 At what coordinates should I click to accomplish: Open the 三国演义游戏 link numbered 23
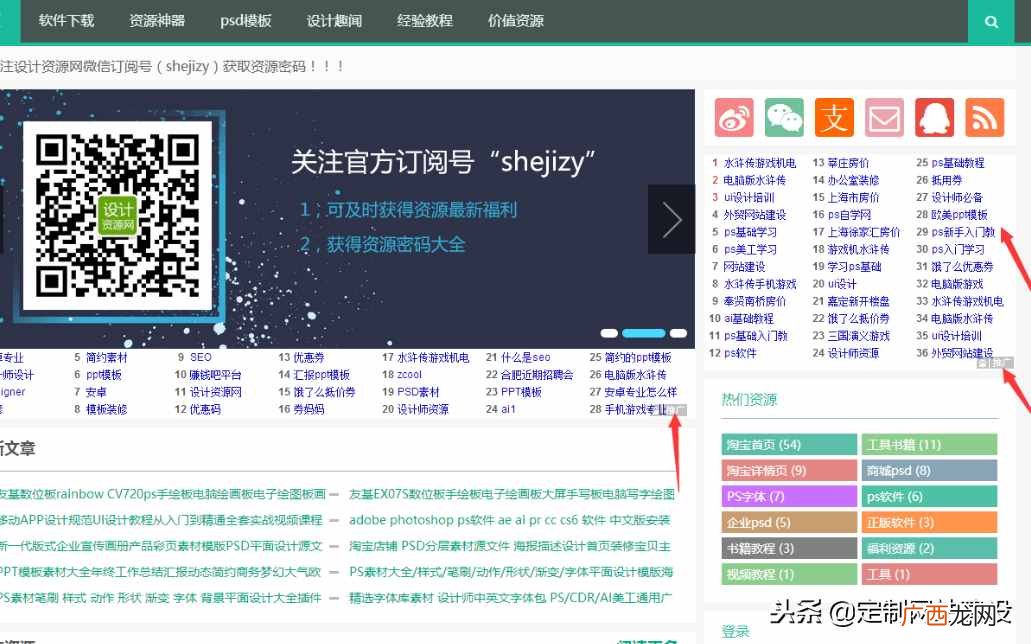[858, 335]
